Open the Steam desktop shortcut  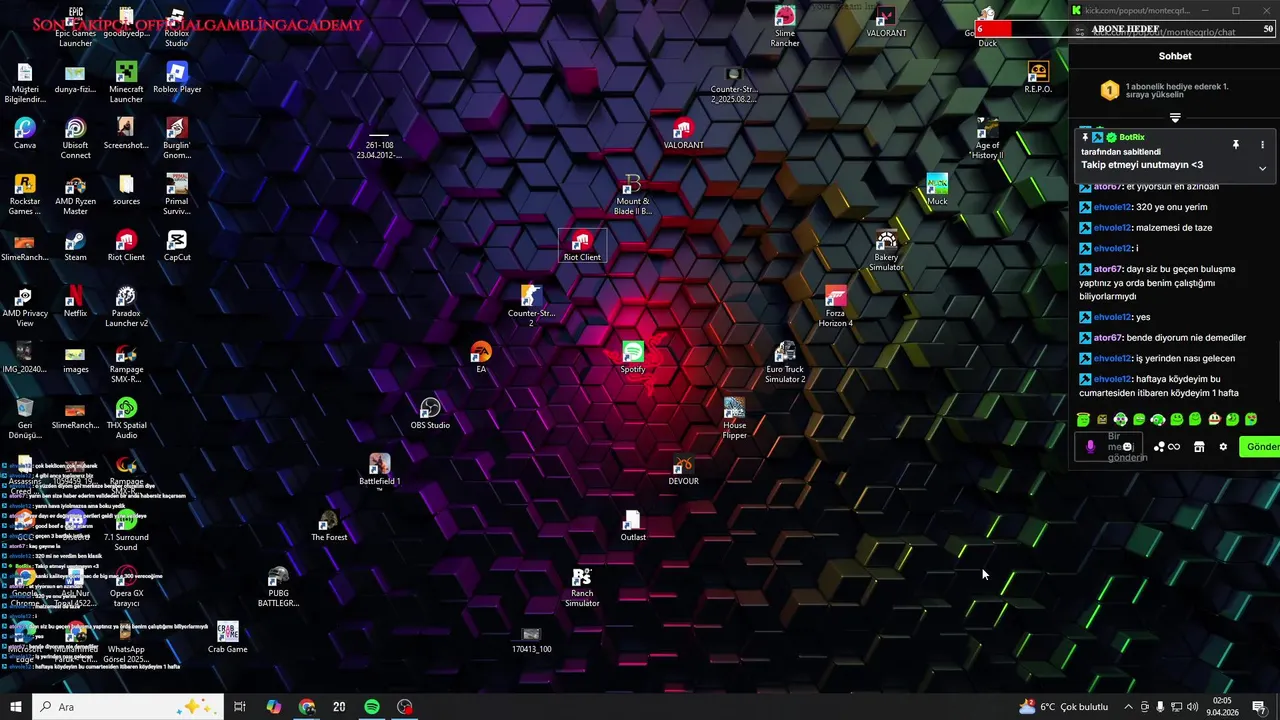[x=75, y=246]
